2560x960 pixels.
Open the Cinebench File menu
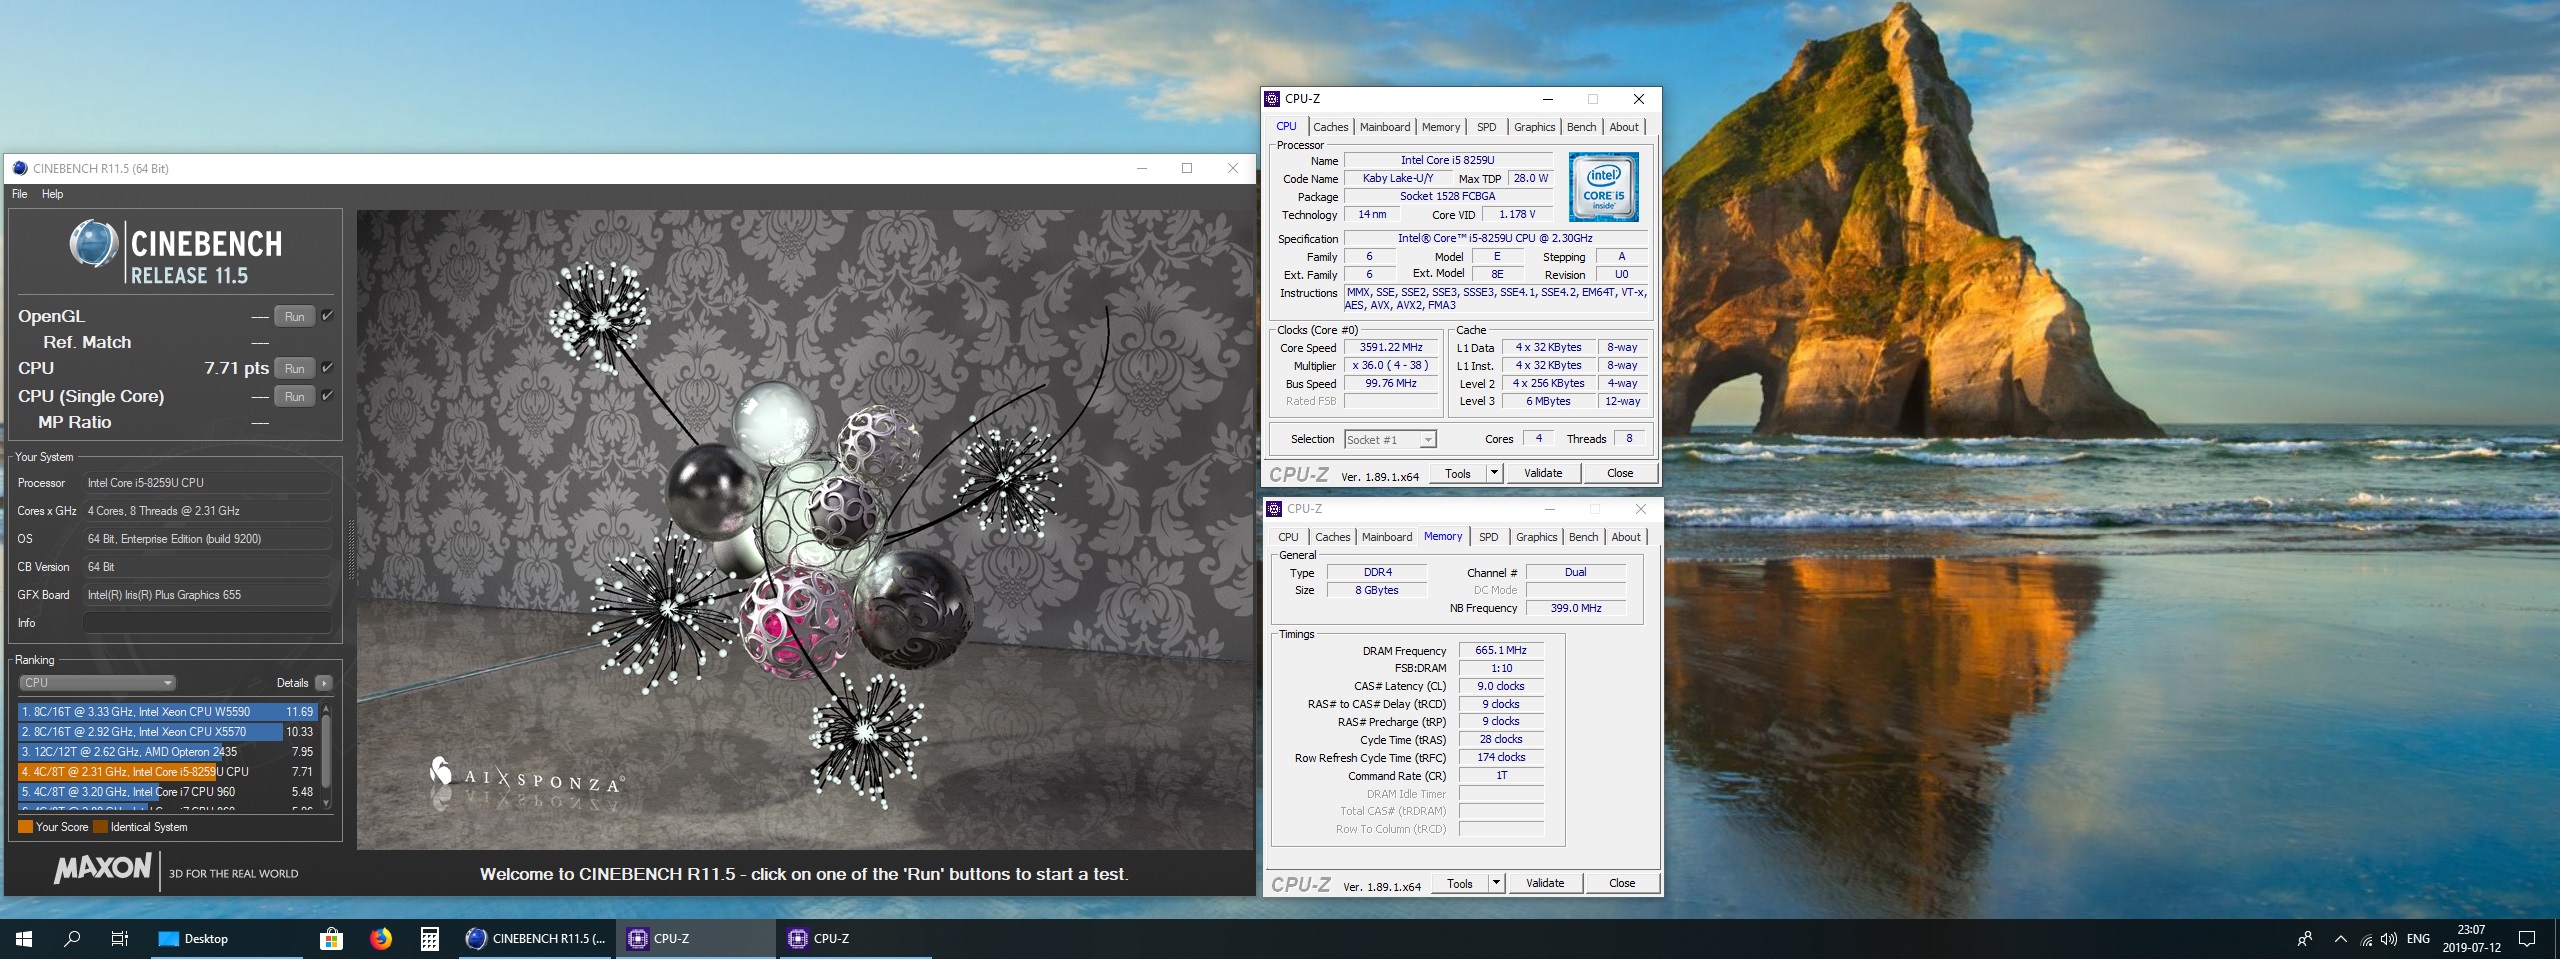coord(20,194)
